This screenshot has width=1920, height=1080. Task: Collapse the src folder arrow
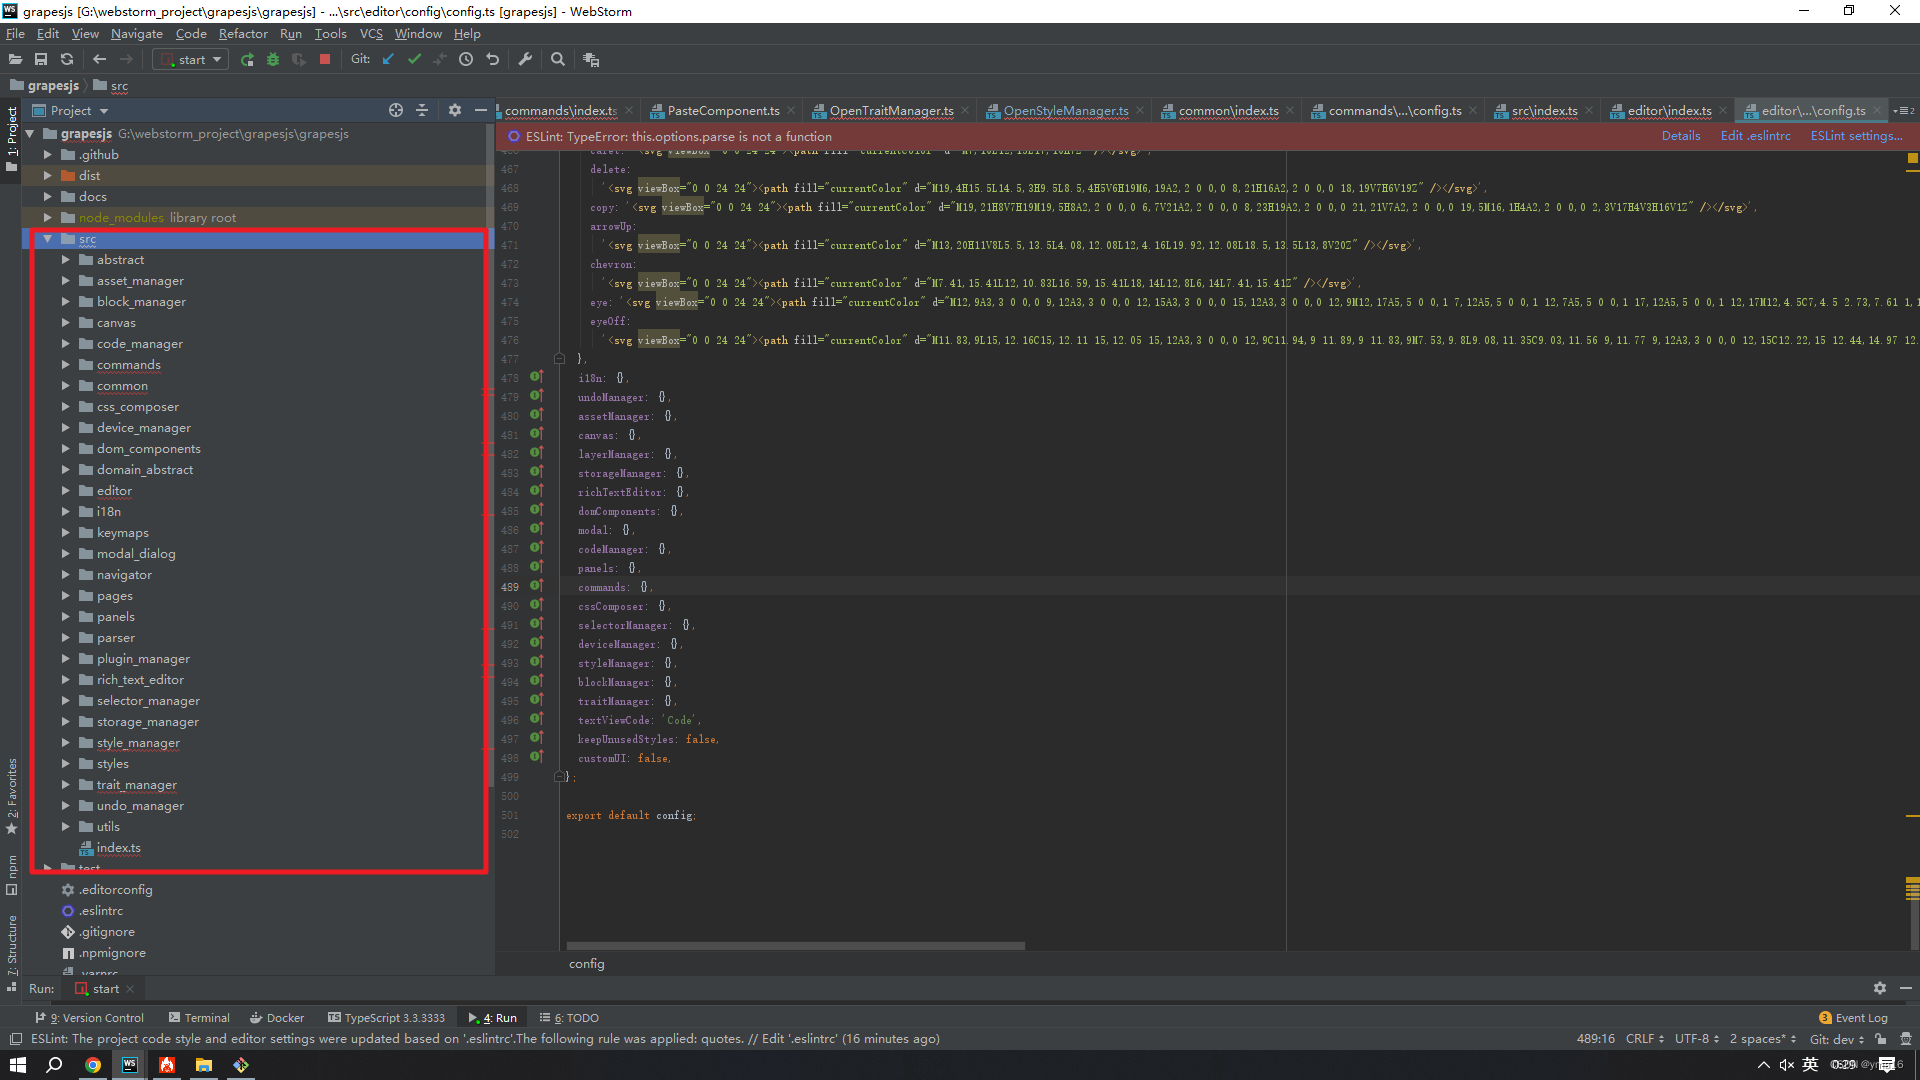point(47,239)
